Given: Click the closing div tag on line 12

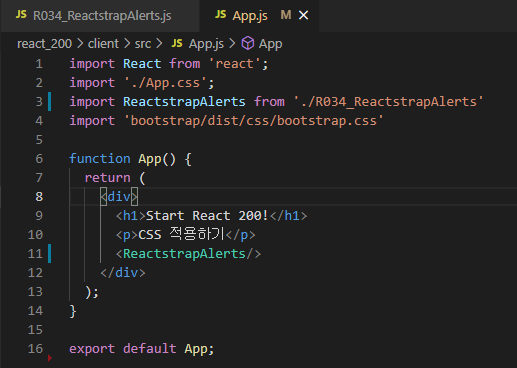Looking at the screenshot, I should point(123,273).
